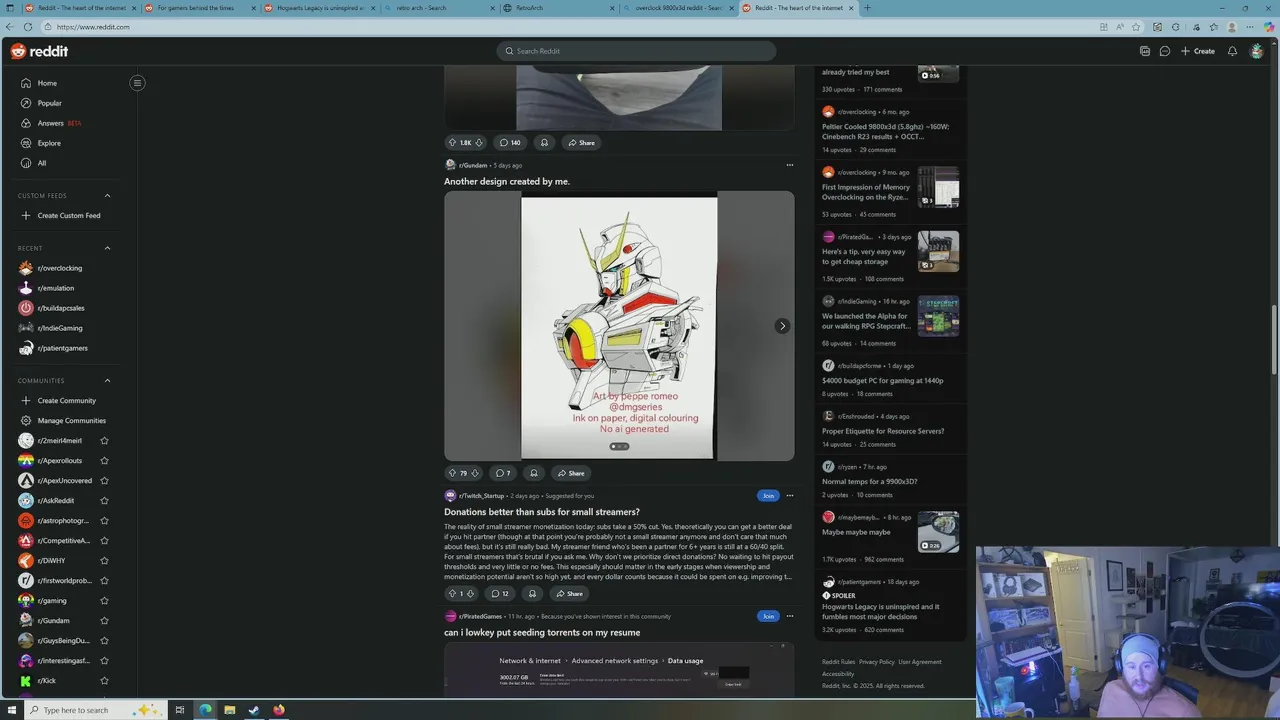Screen dimensions: 1280x720
Task: Give award on the Gundam design post
Action: pyautogui.click(x=533, y=473)
